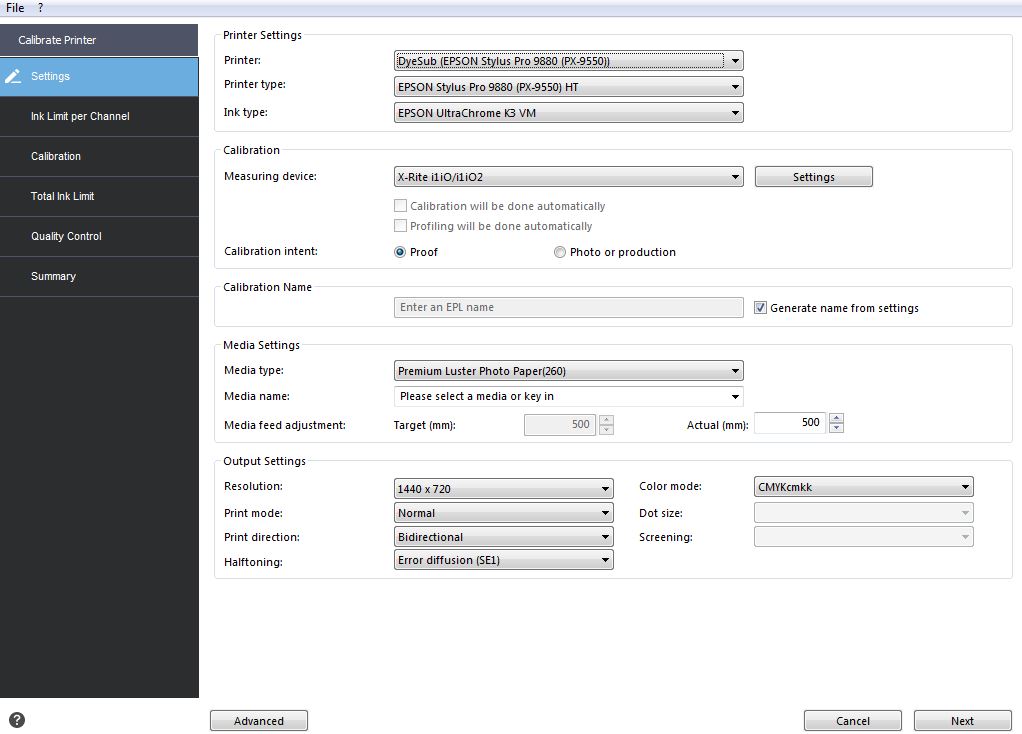The height and width of the screenshot is (734, 1022).
Task: Click the 'Enter an EPL name' input field
Action: 568,307
